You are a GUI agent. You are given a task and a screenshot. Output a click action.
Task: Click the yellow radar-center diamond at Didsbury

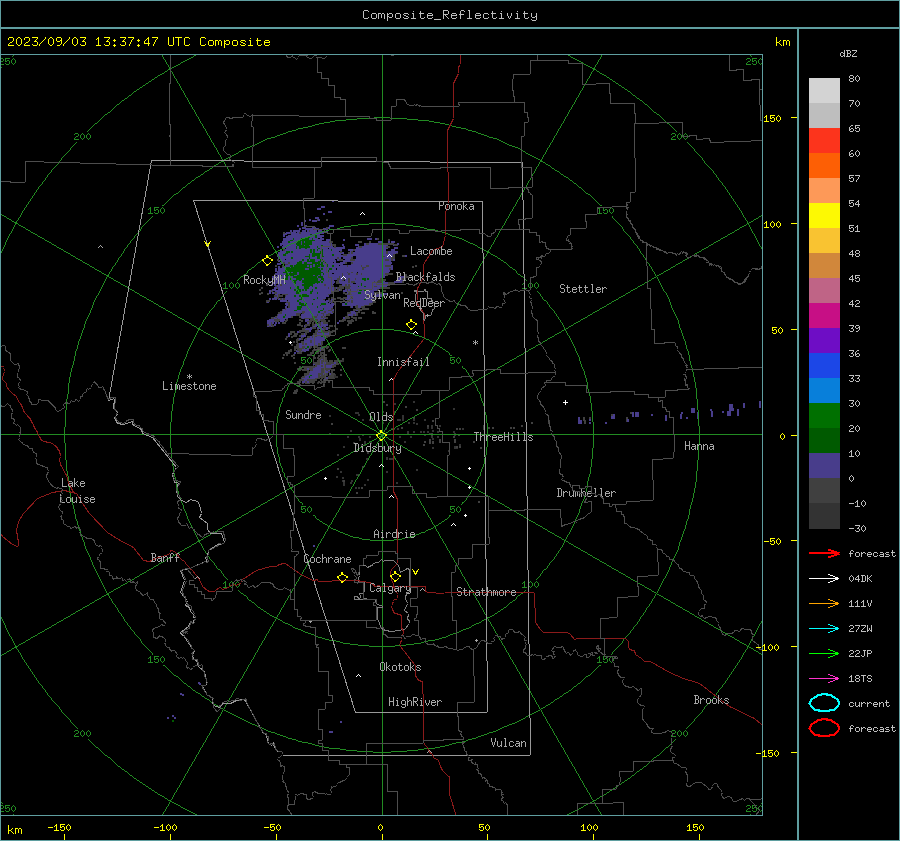(x=381, y=436)
